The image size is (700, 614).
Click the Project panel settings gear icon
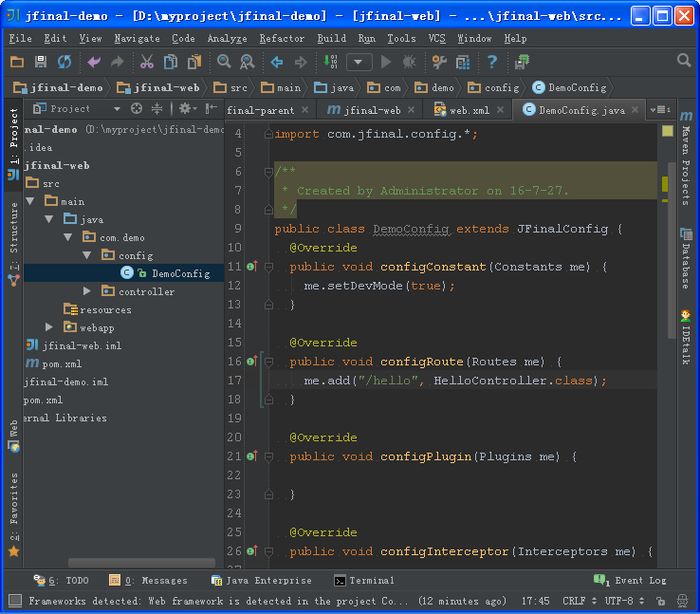pyautogui.click(x=185, y=109)
